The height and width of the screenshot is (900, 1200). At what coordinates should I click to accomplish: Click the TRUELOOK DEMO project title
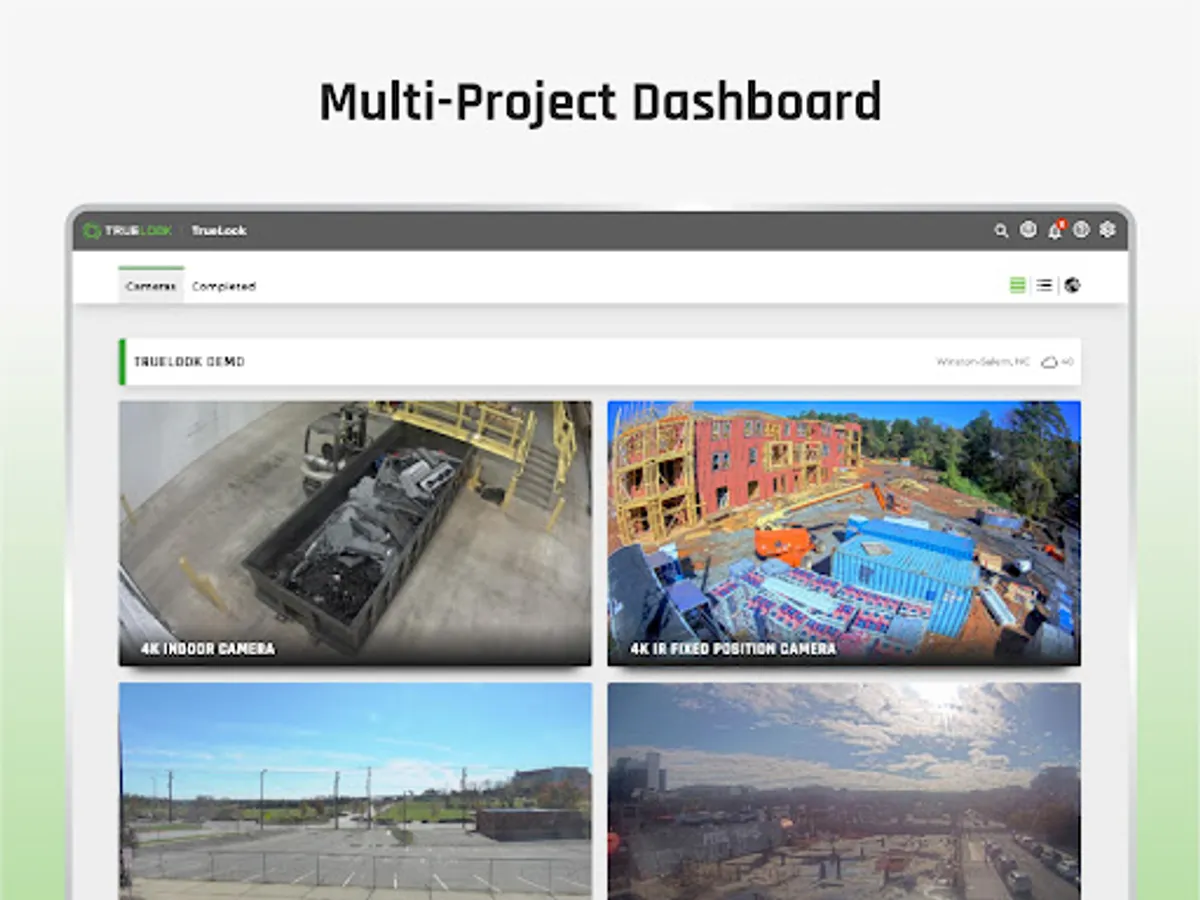click(x=189, y=362)
